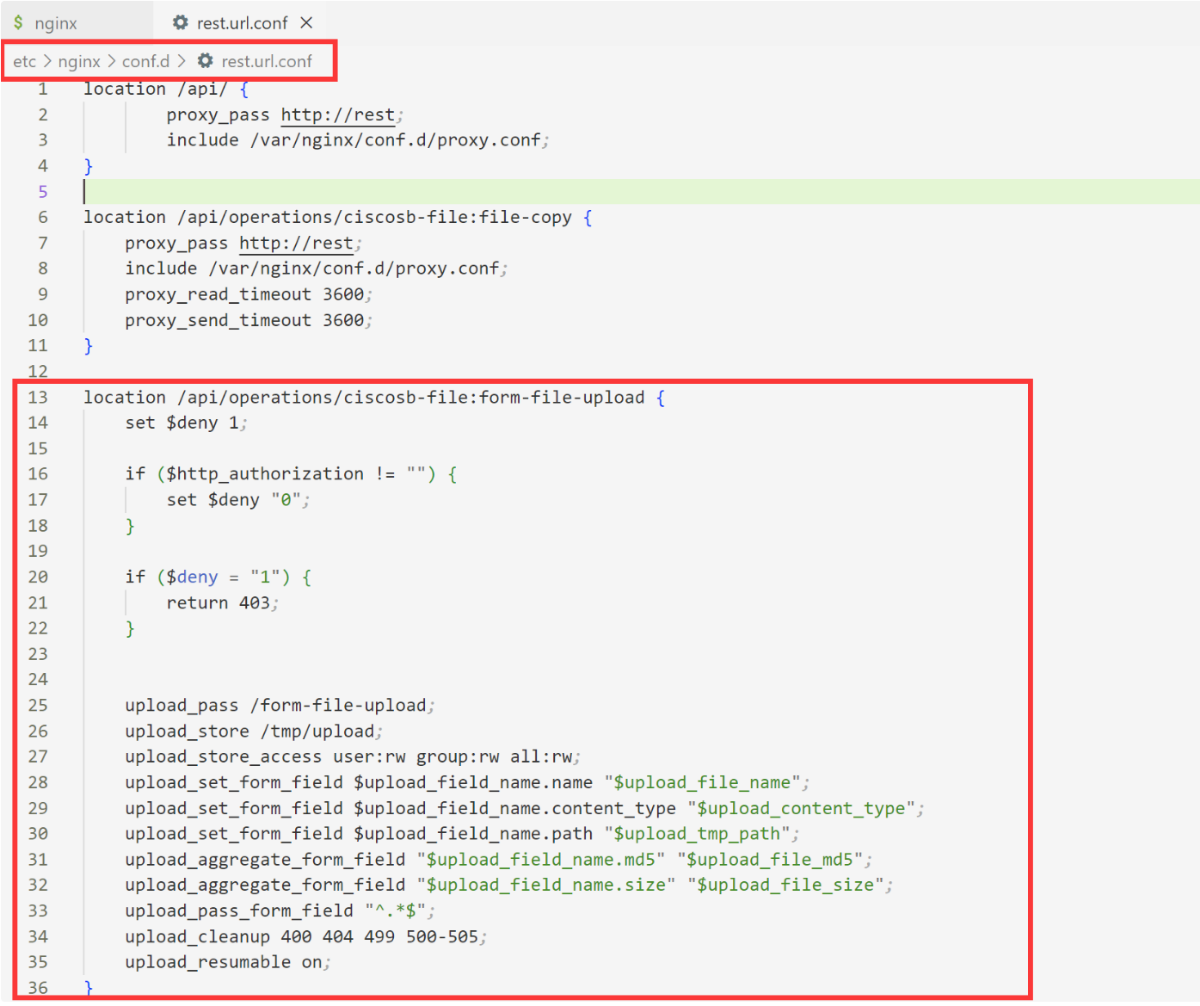The image size is (1200, 1006).
Task: Click '$http_authorization' condition line
Action: 291,474
